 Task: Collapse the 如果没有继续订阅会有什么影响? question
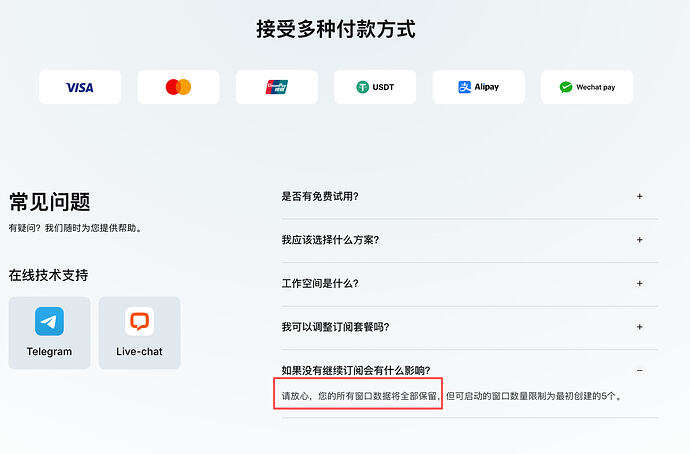(470, 370)
